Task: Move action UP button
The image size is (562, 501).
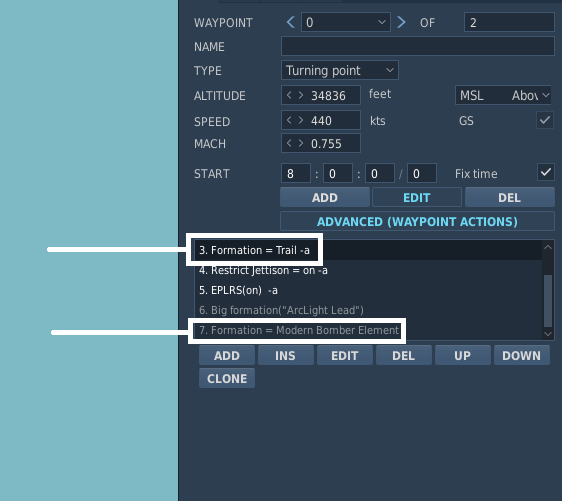Action: [x=463, y=356]
